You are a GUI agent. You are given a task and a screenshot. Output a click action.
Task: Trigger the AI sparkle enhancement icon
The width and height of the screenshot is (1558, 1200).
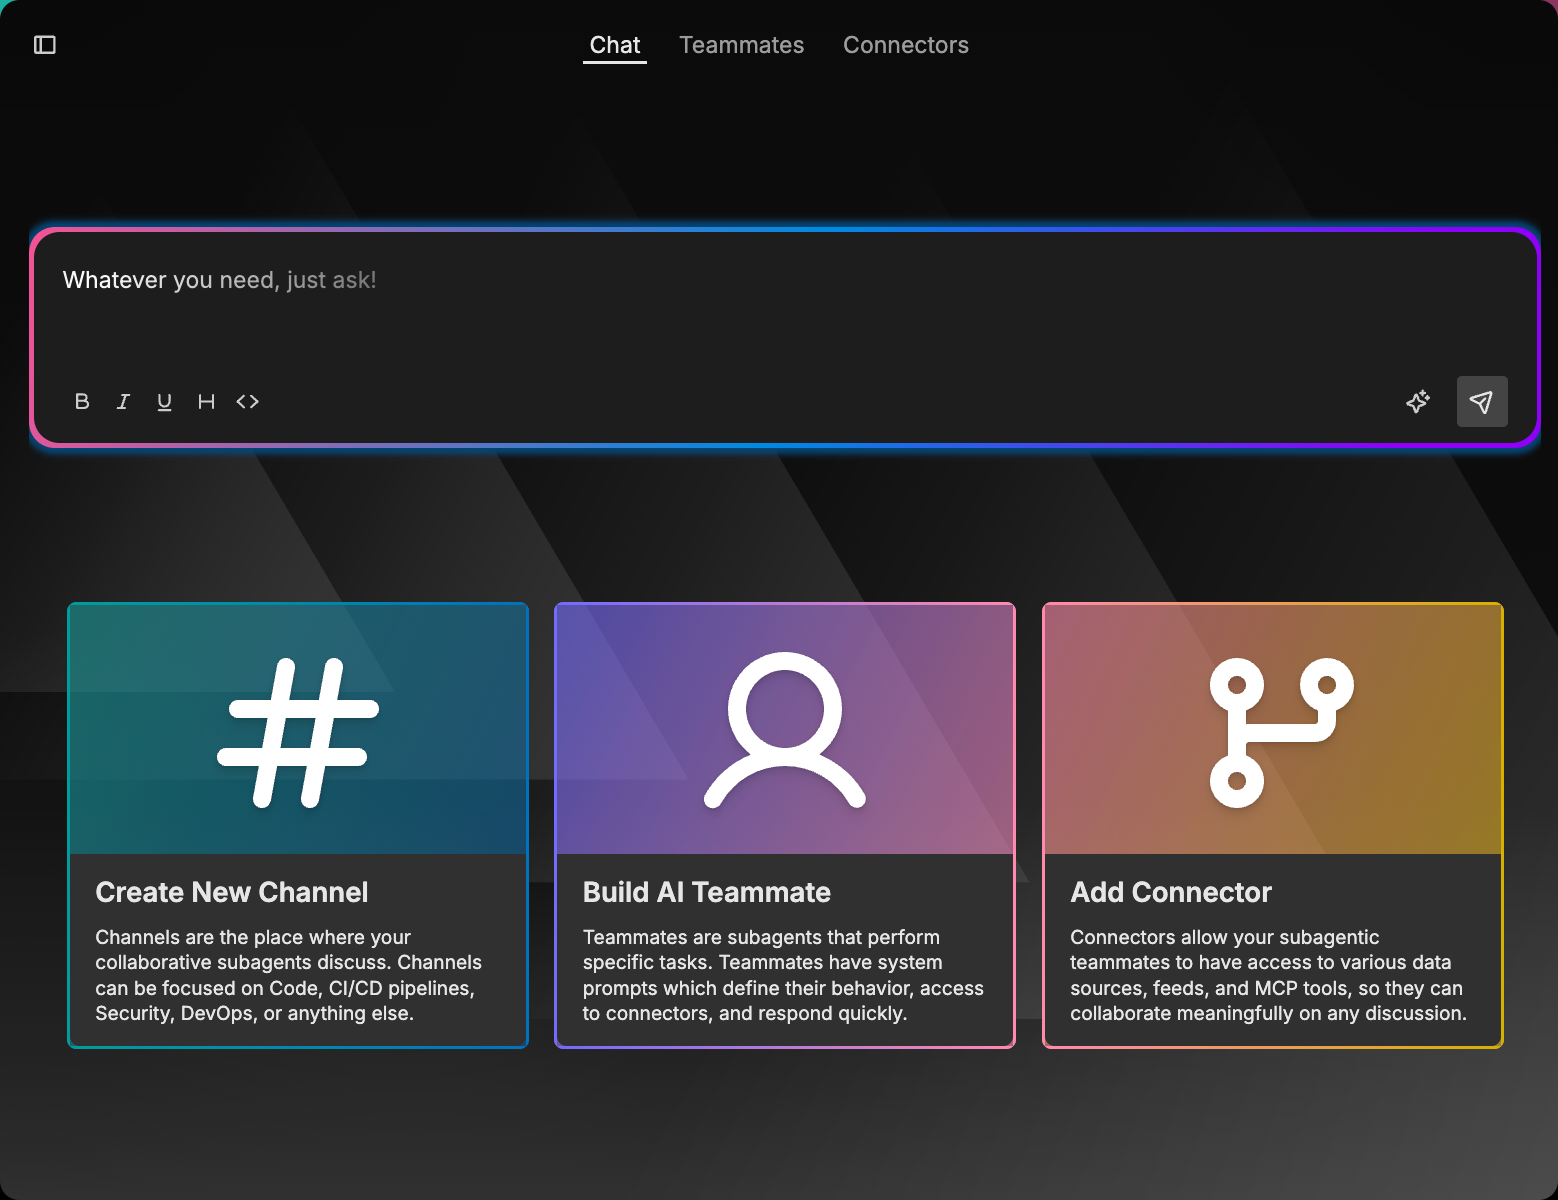pyautogui.click(x=1417, y=401)
